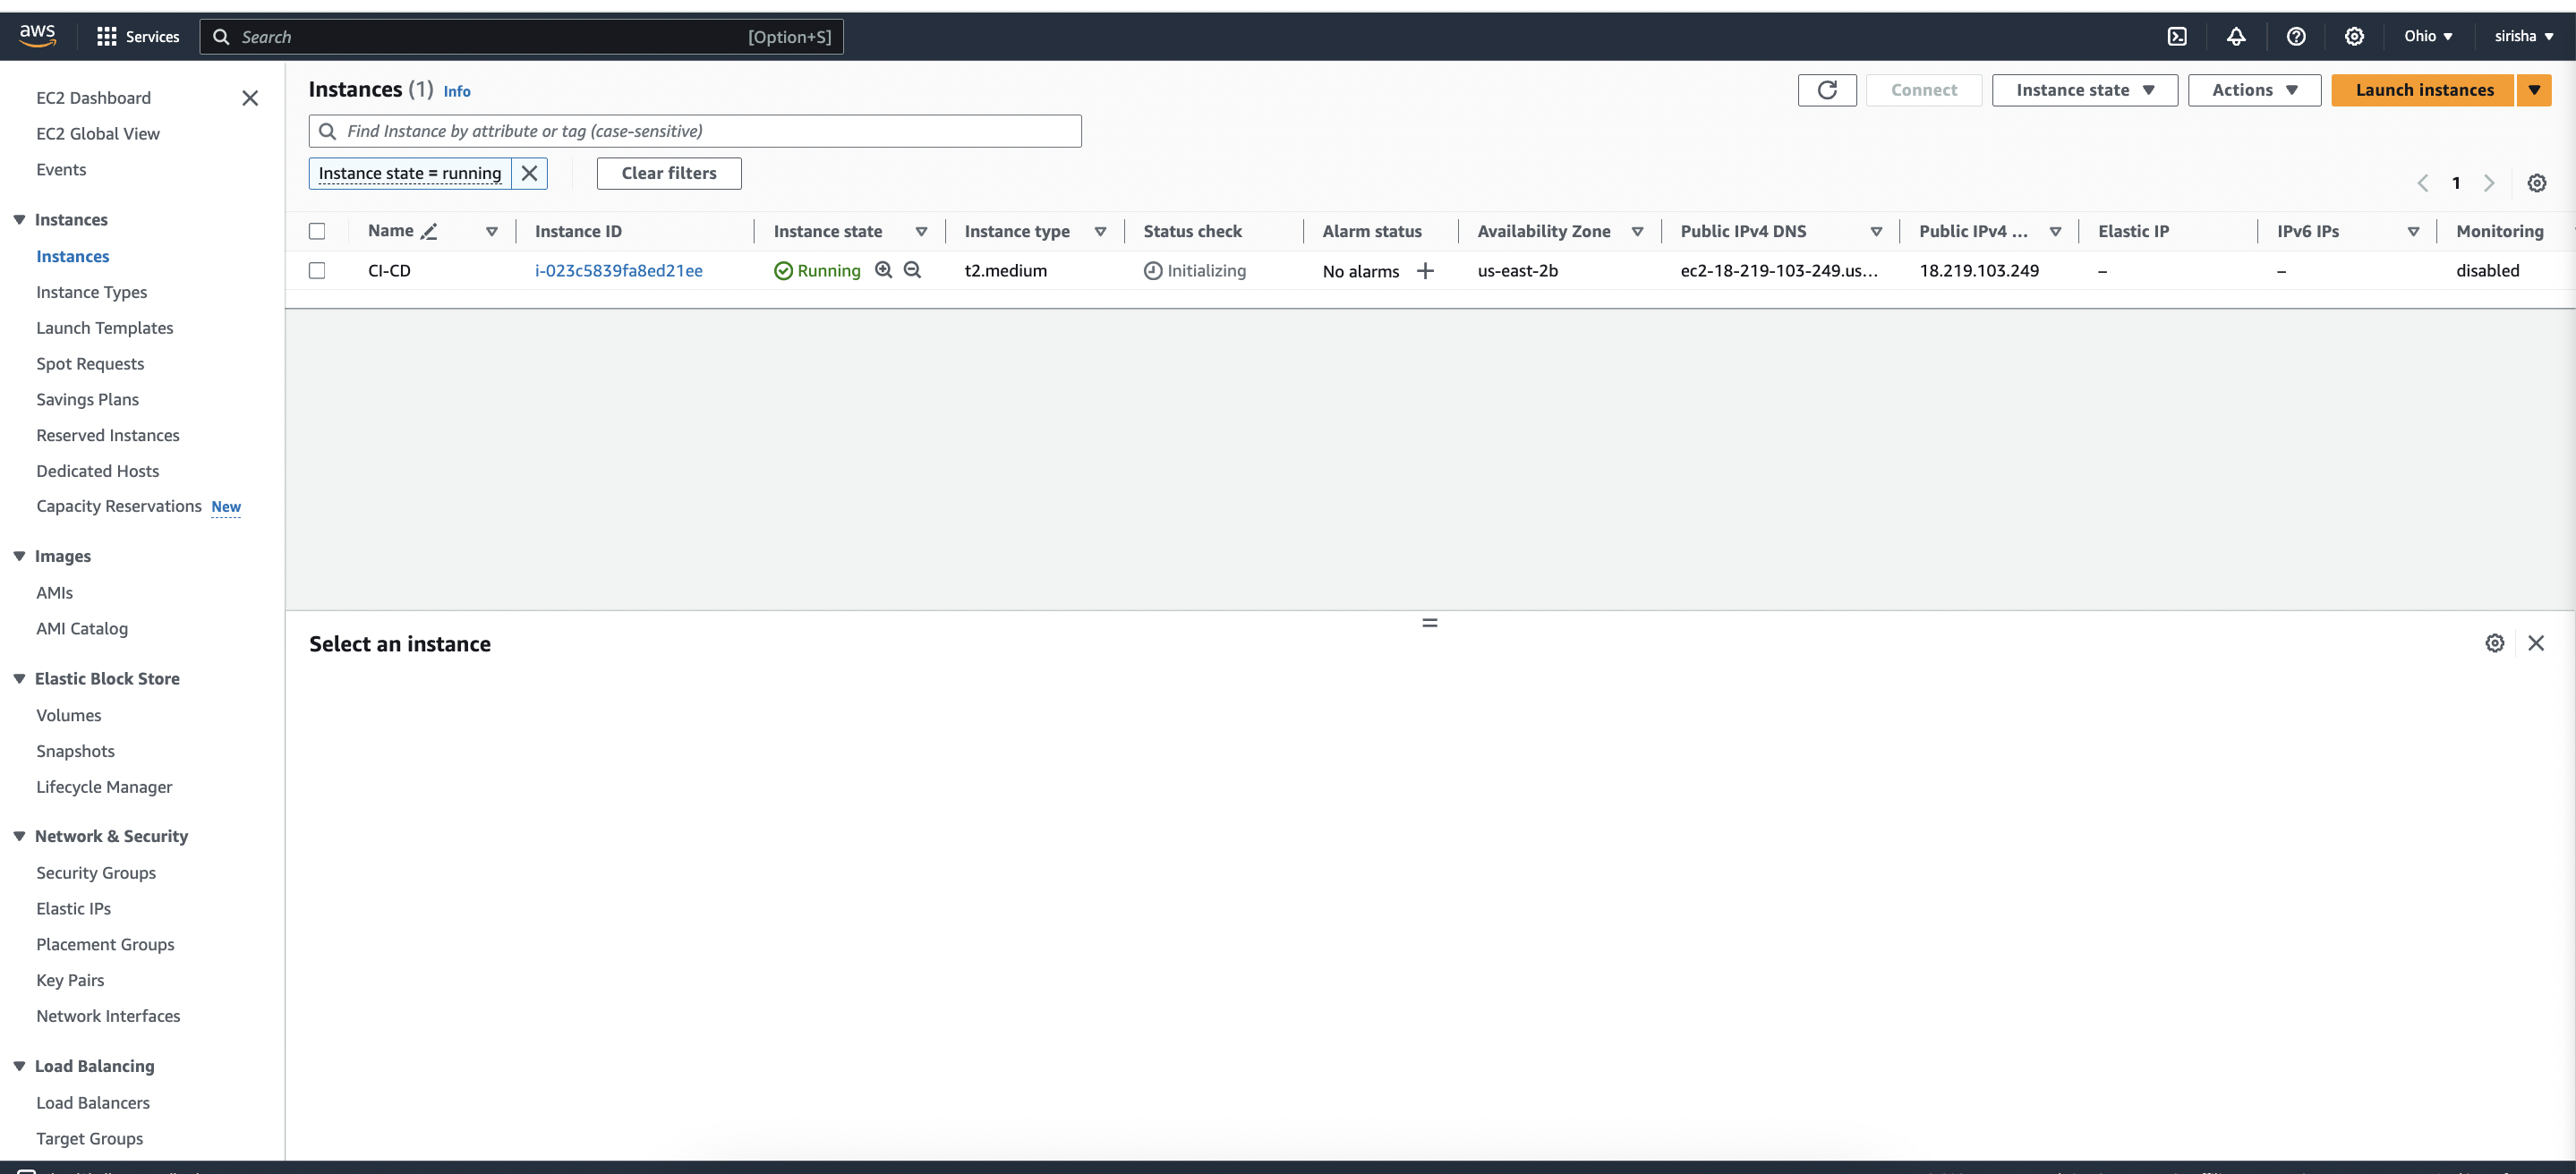
Task: Open table preferences gear icon
Action: click(x=2536, y=183)
